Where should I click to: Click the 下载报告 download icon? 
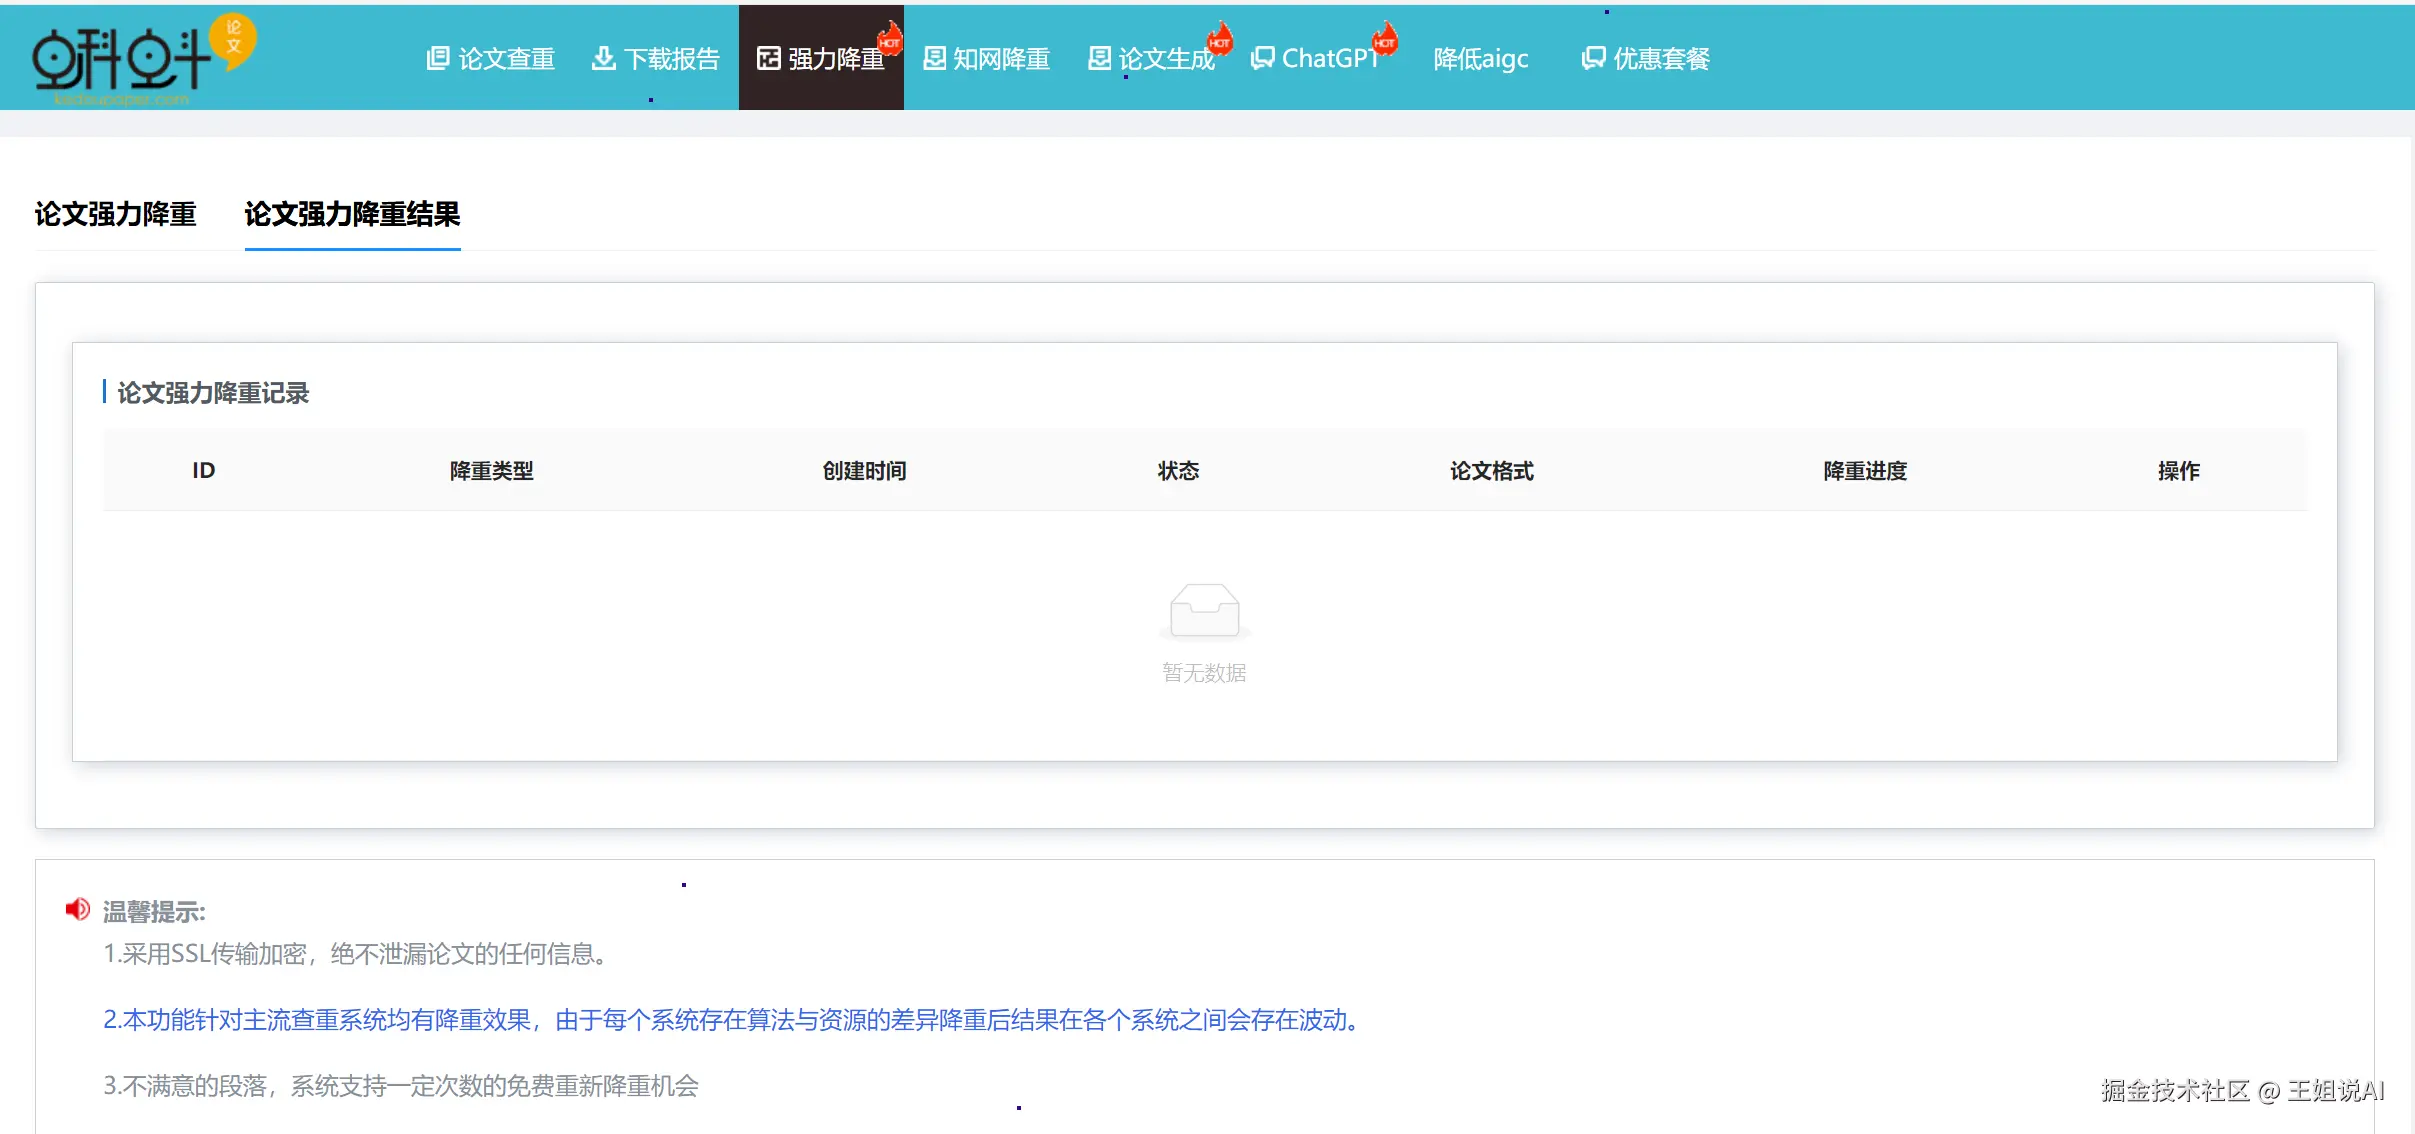click(x=604, y=58)
